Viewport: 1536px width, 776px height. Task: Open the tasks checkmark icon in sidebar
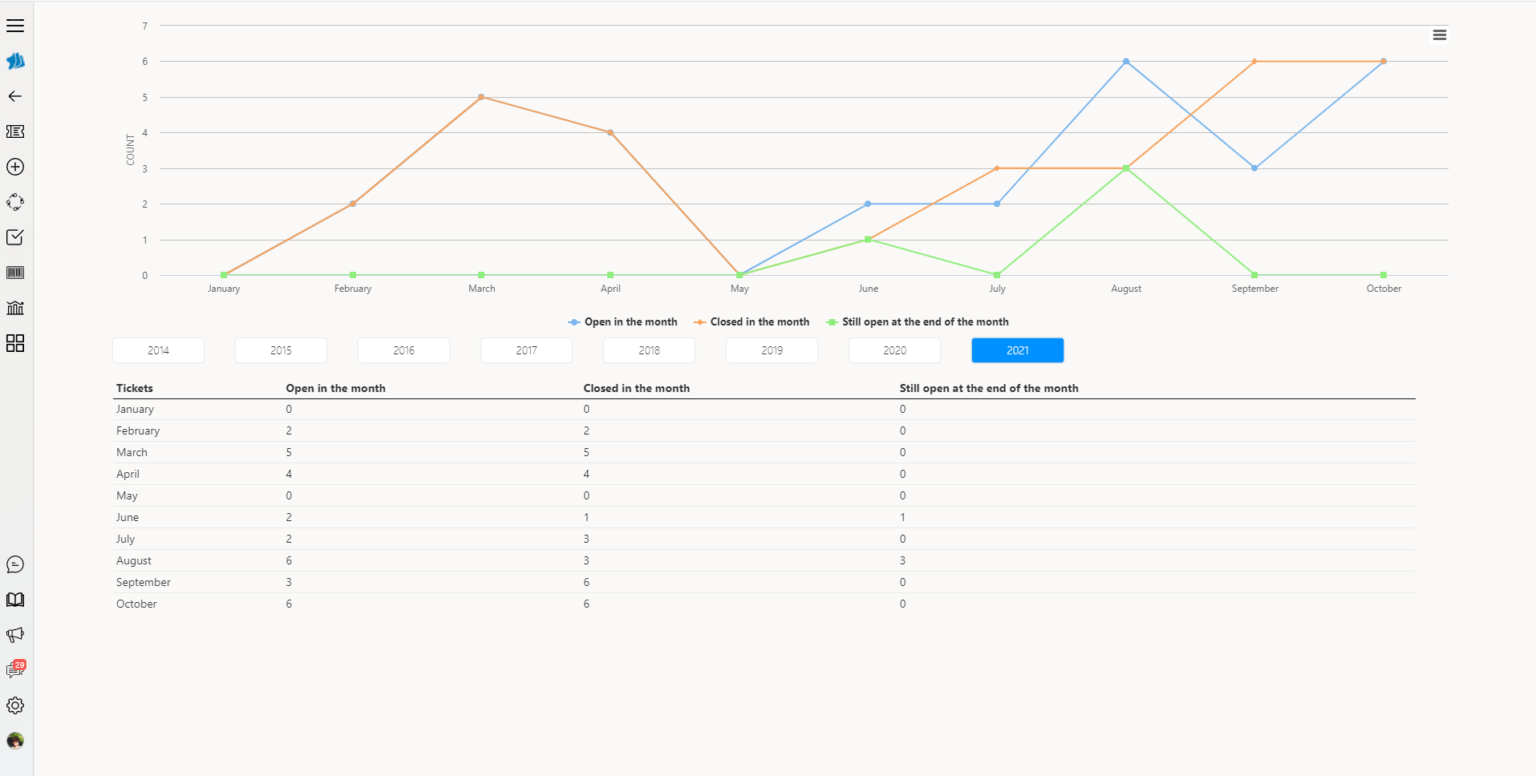coord(15,237)
